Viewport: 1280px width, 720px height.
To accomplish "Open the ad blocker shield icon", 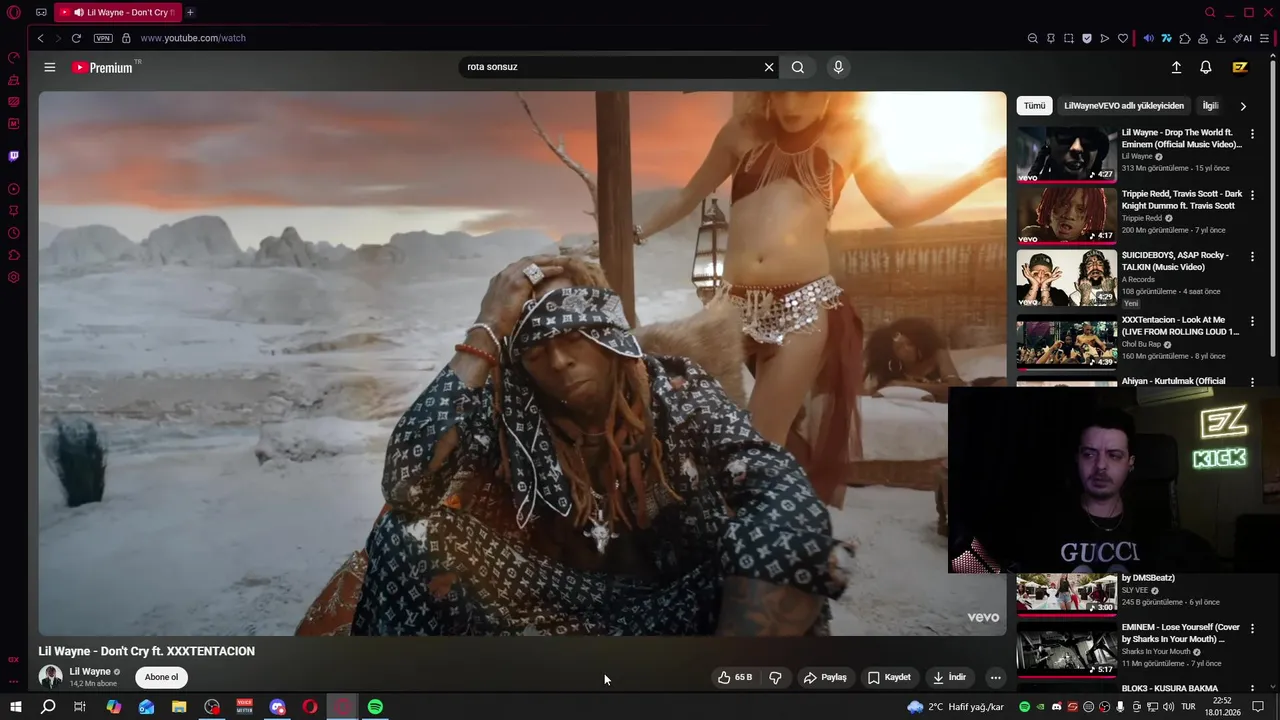I will coord(1087,38).
